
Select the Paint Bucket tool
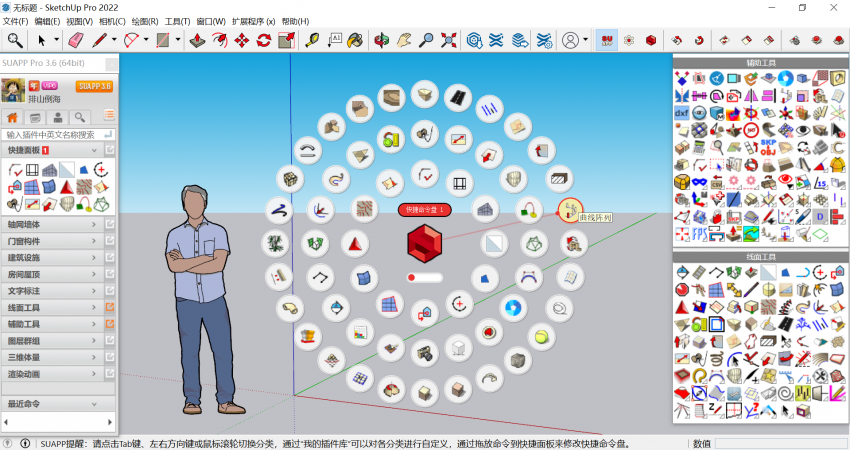355,40
